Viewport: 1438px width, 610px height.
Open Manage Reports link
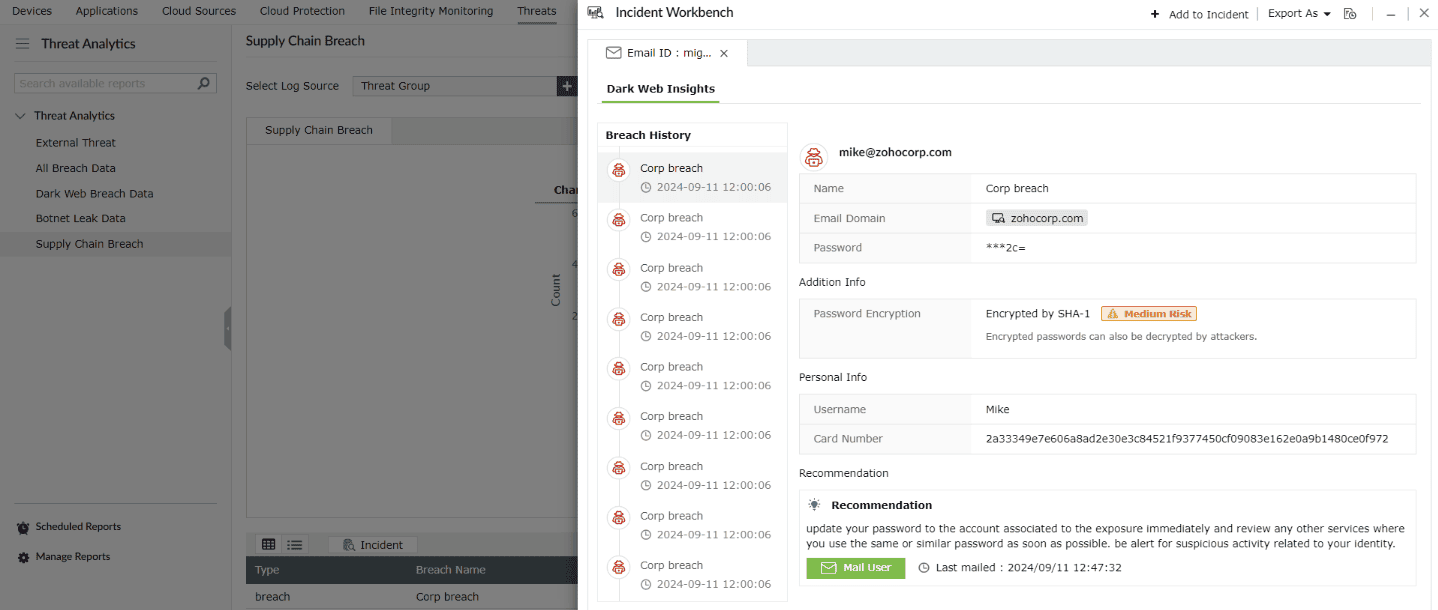(x=73, y=557)
